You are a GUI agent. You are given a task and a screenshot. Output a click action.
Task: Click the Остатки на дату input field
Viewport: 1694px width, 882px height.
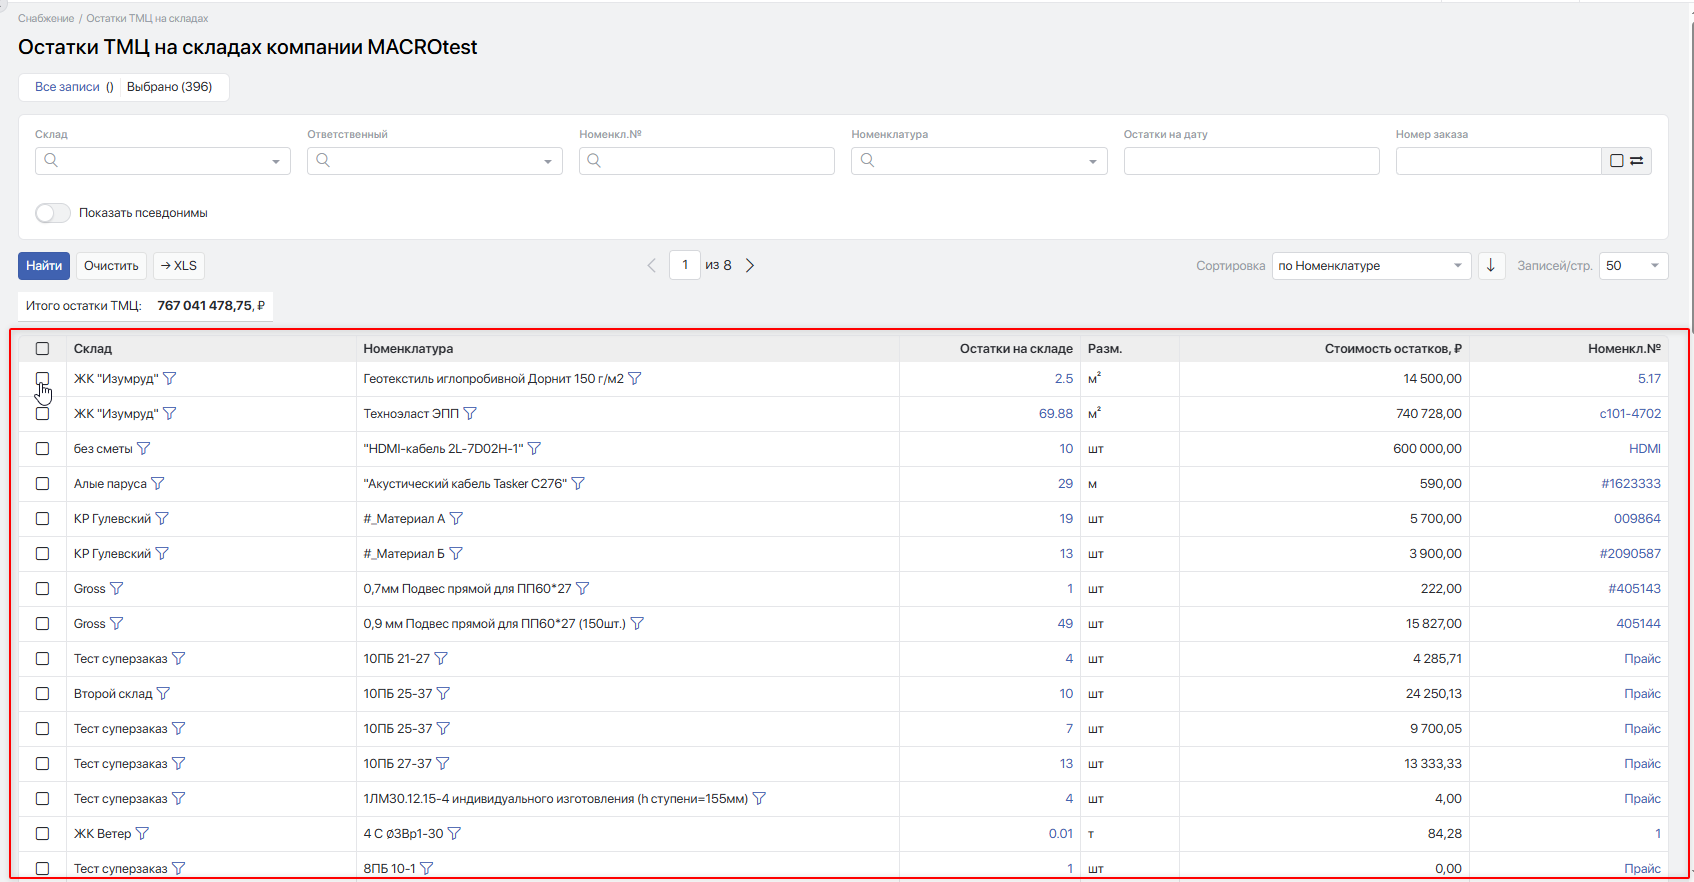[1251, 161]
